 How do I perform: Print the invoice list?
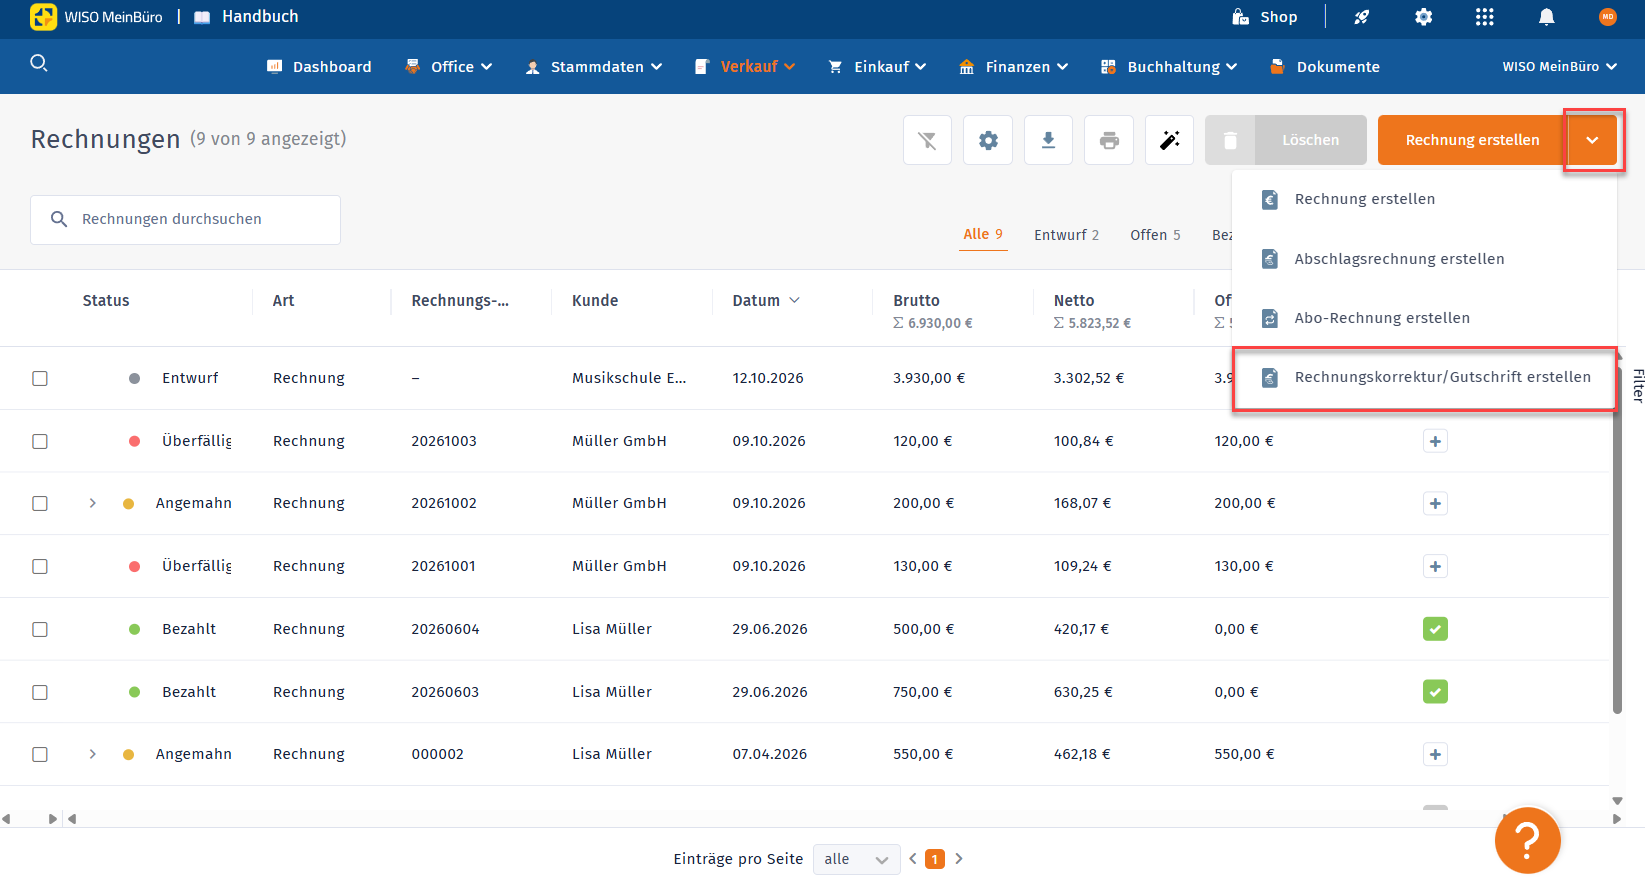[1109, 140]
